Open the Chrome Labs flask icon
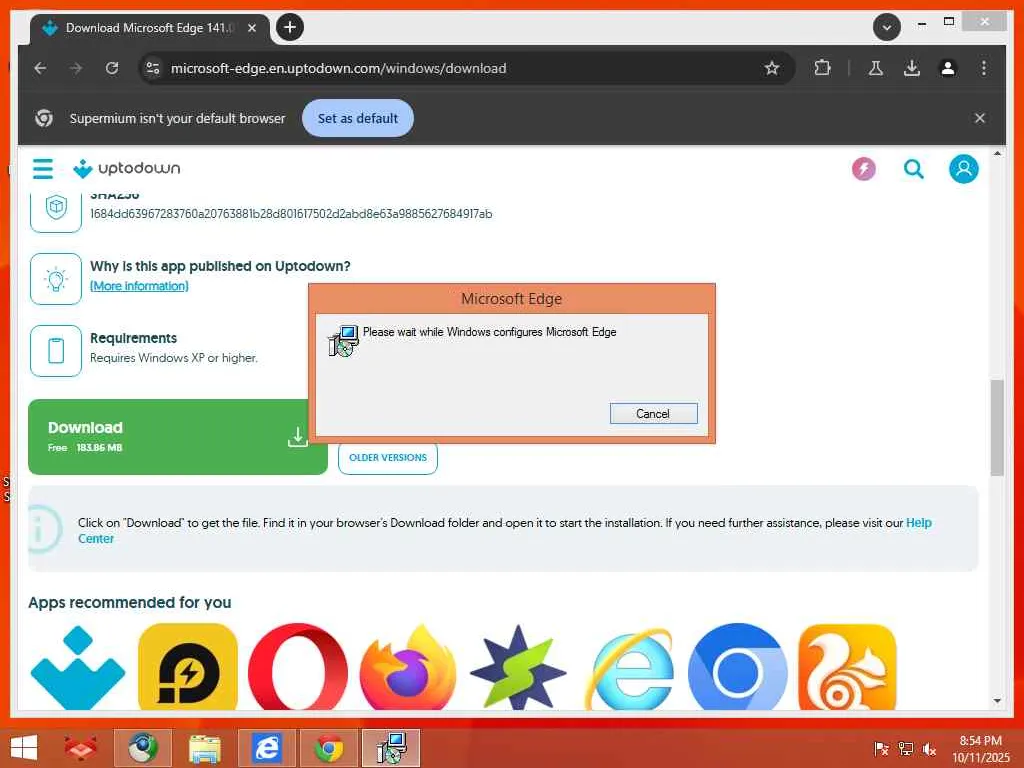Image resolution: width=1024 pixels, height=768 pixels. click(x=876, y=68)
